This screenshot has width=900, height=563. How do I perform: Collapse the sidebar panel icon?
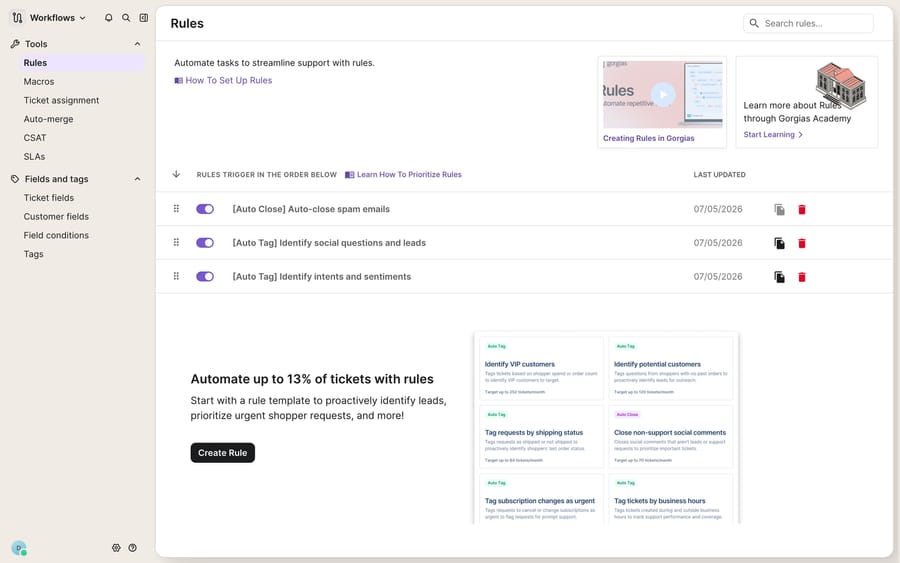click(x=143, y=18)
